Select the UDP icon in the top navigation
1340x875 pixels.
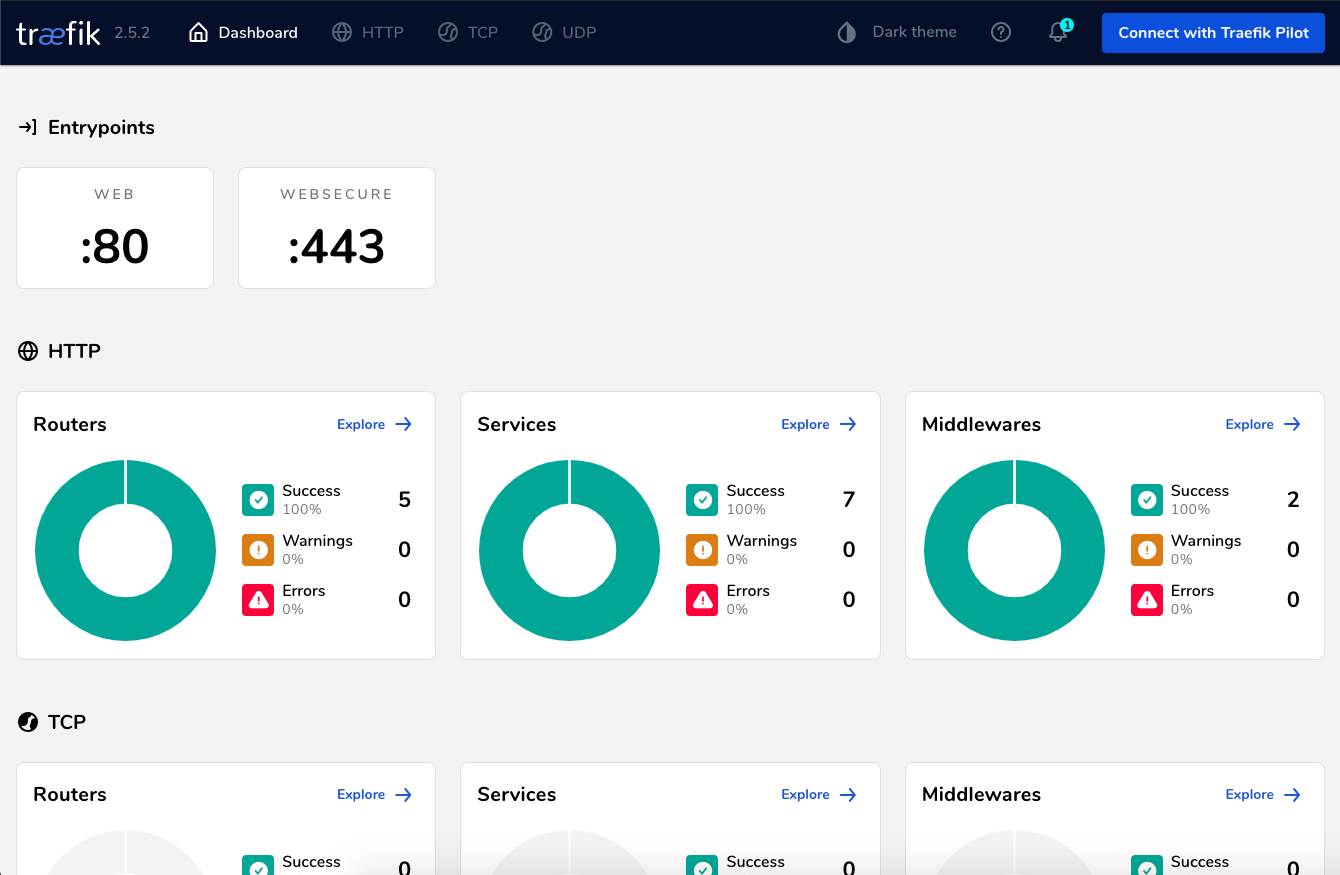pos(541,31)
